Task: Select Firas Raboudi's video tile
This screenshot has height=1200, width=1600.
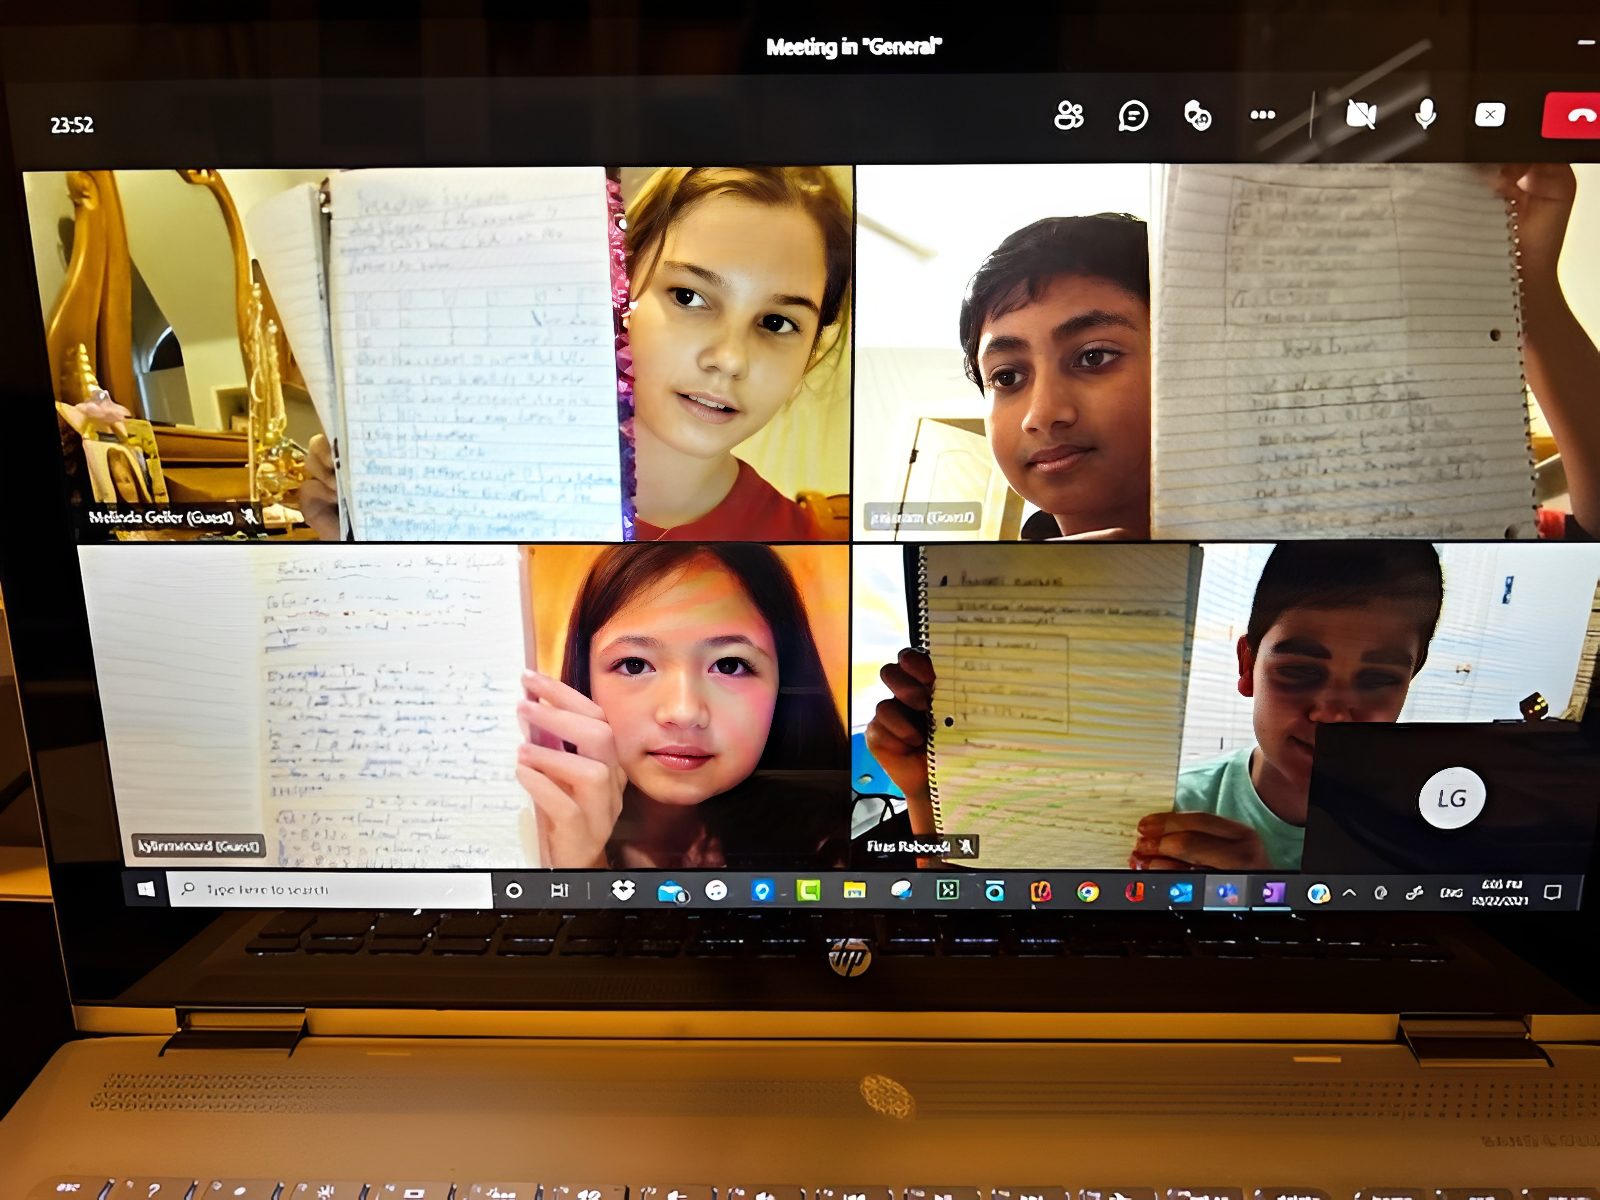Action: (x=1080, y=706)
